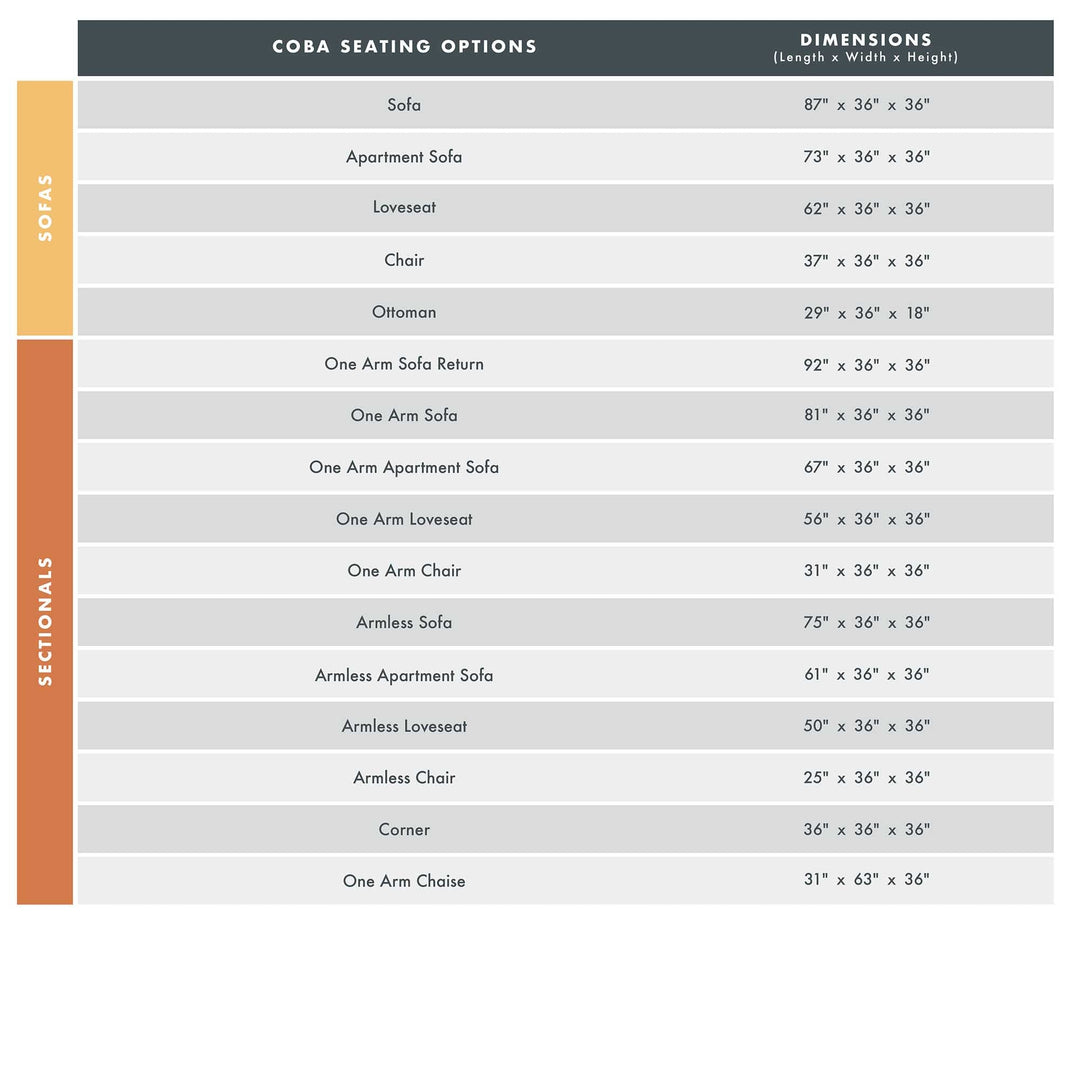The image size is (1080, 1080).
Task: Click the Armless Chair row label
Action: [404, 778]
